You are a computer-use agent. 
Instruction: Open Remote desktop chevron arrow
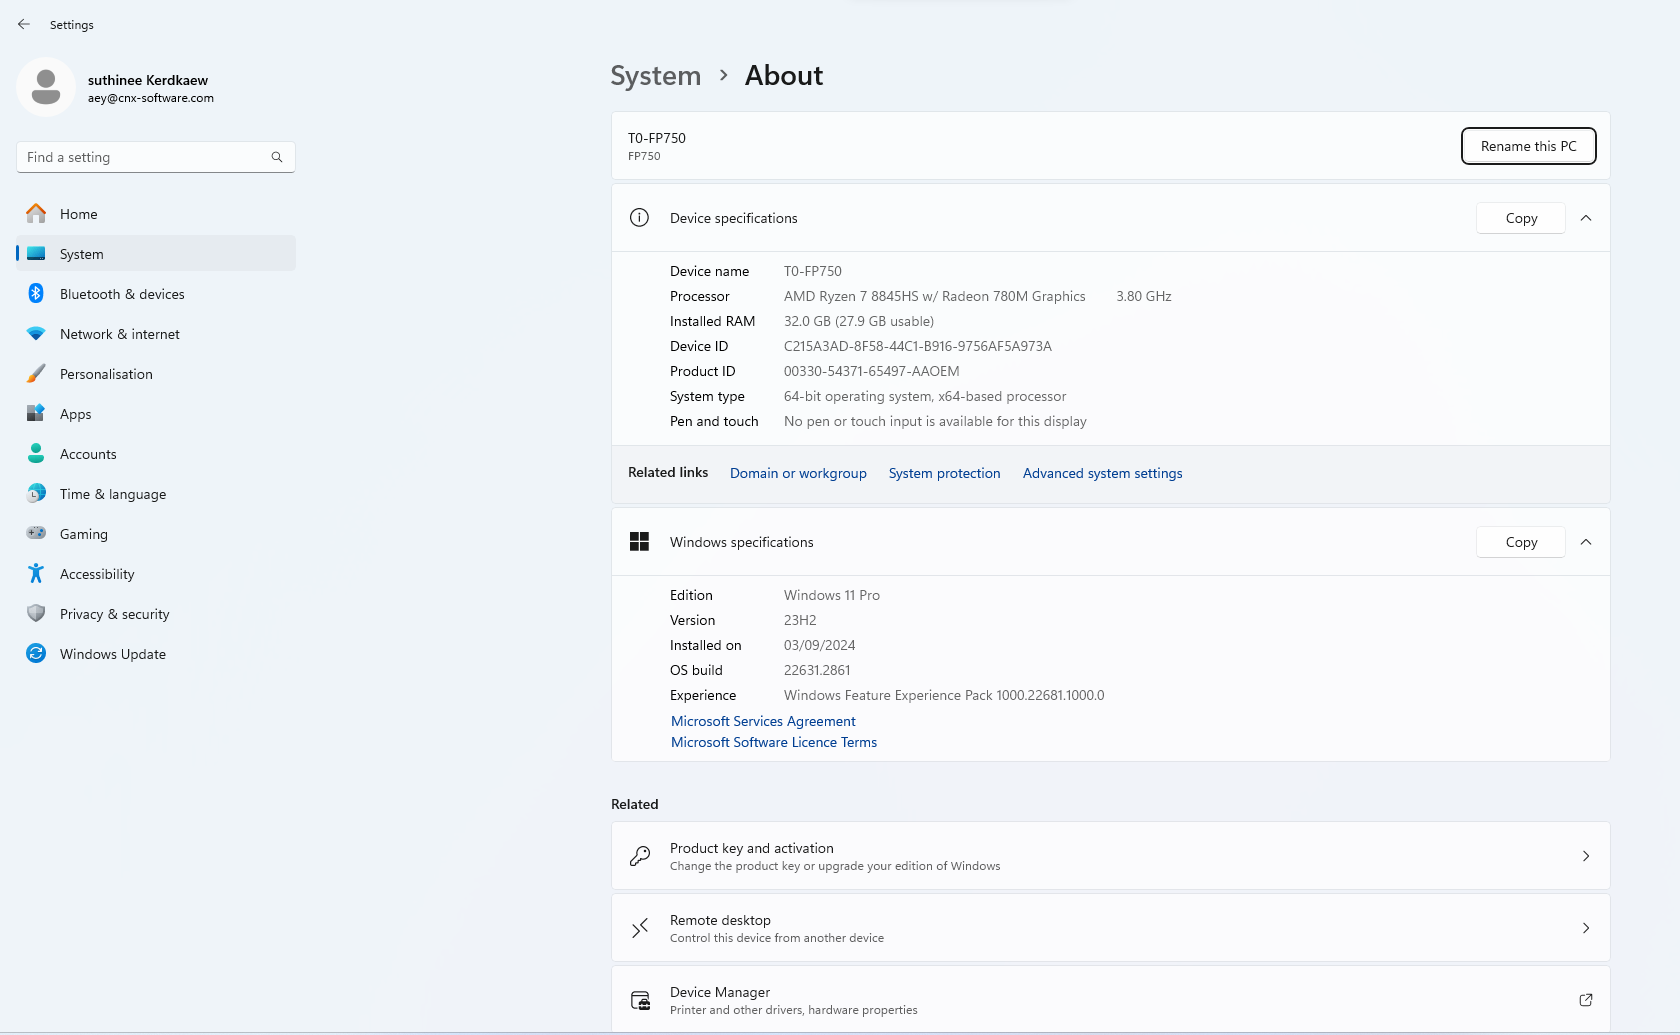pos(1586,928)
